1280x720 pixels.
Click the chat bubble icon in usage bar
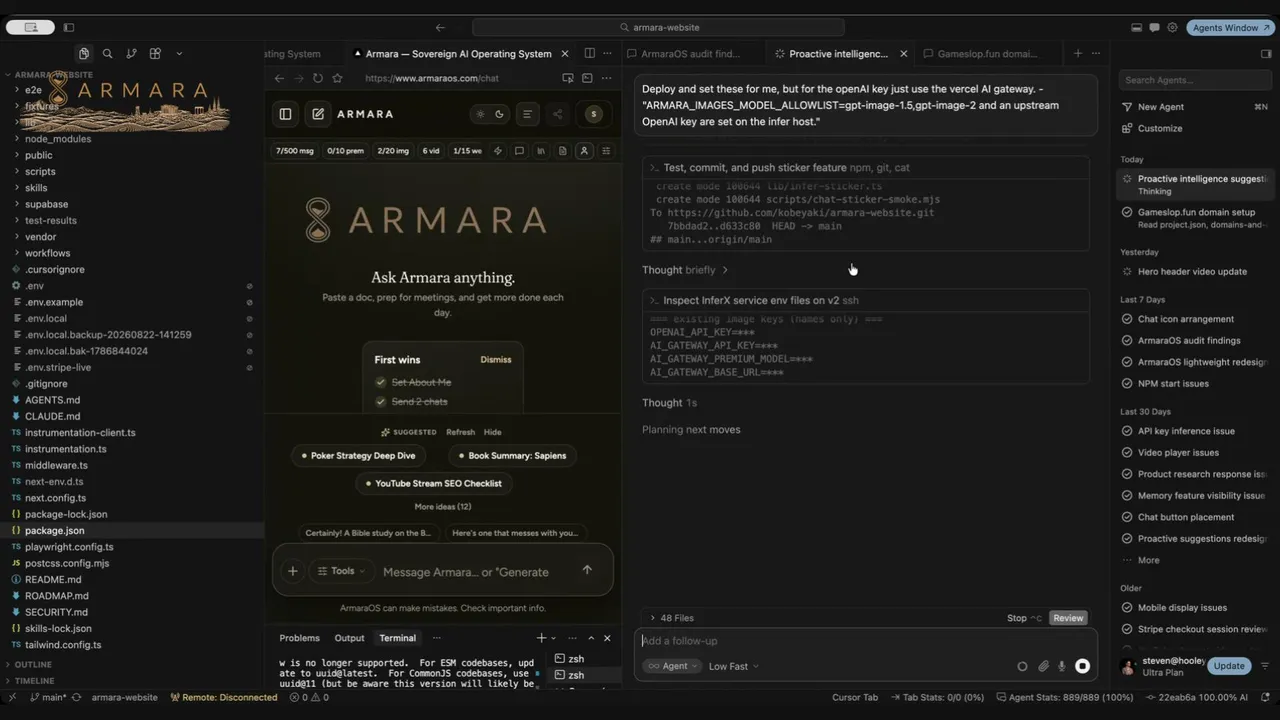tap(519, 151)
